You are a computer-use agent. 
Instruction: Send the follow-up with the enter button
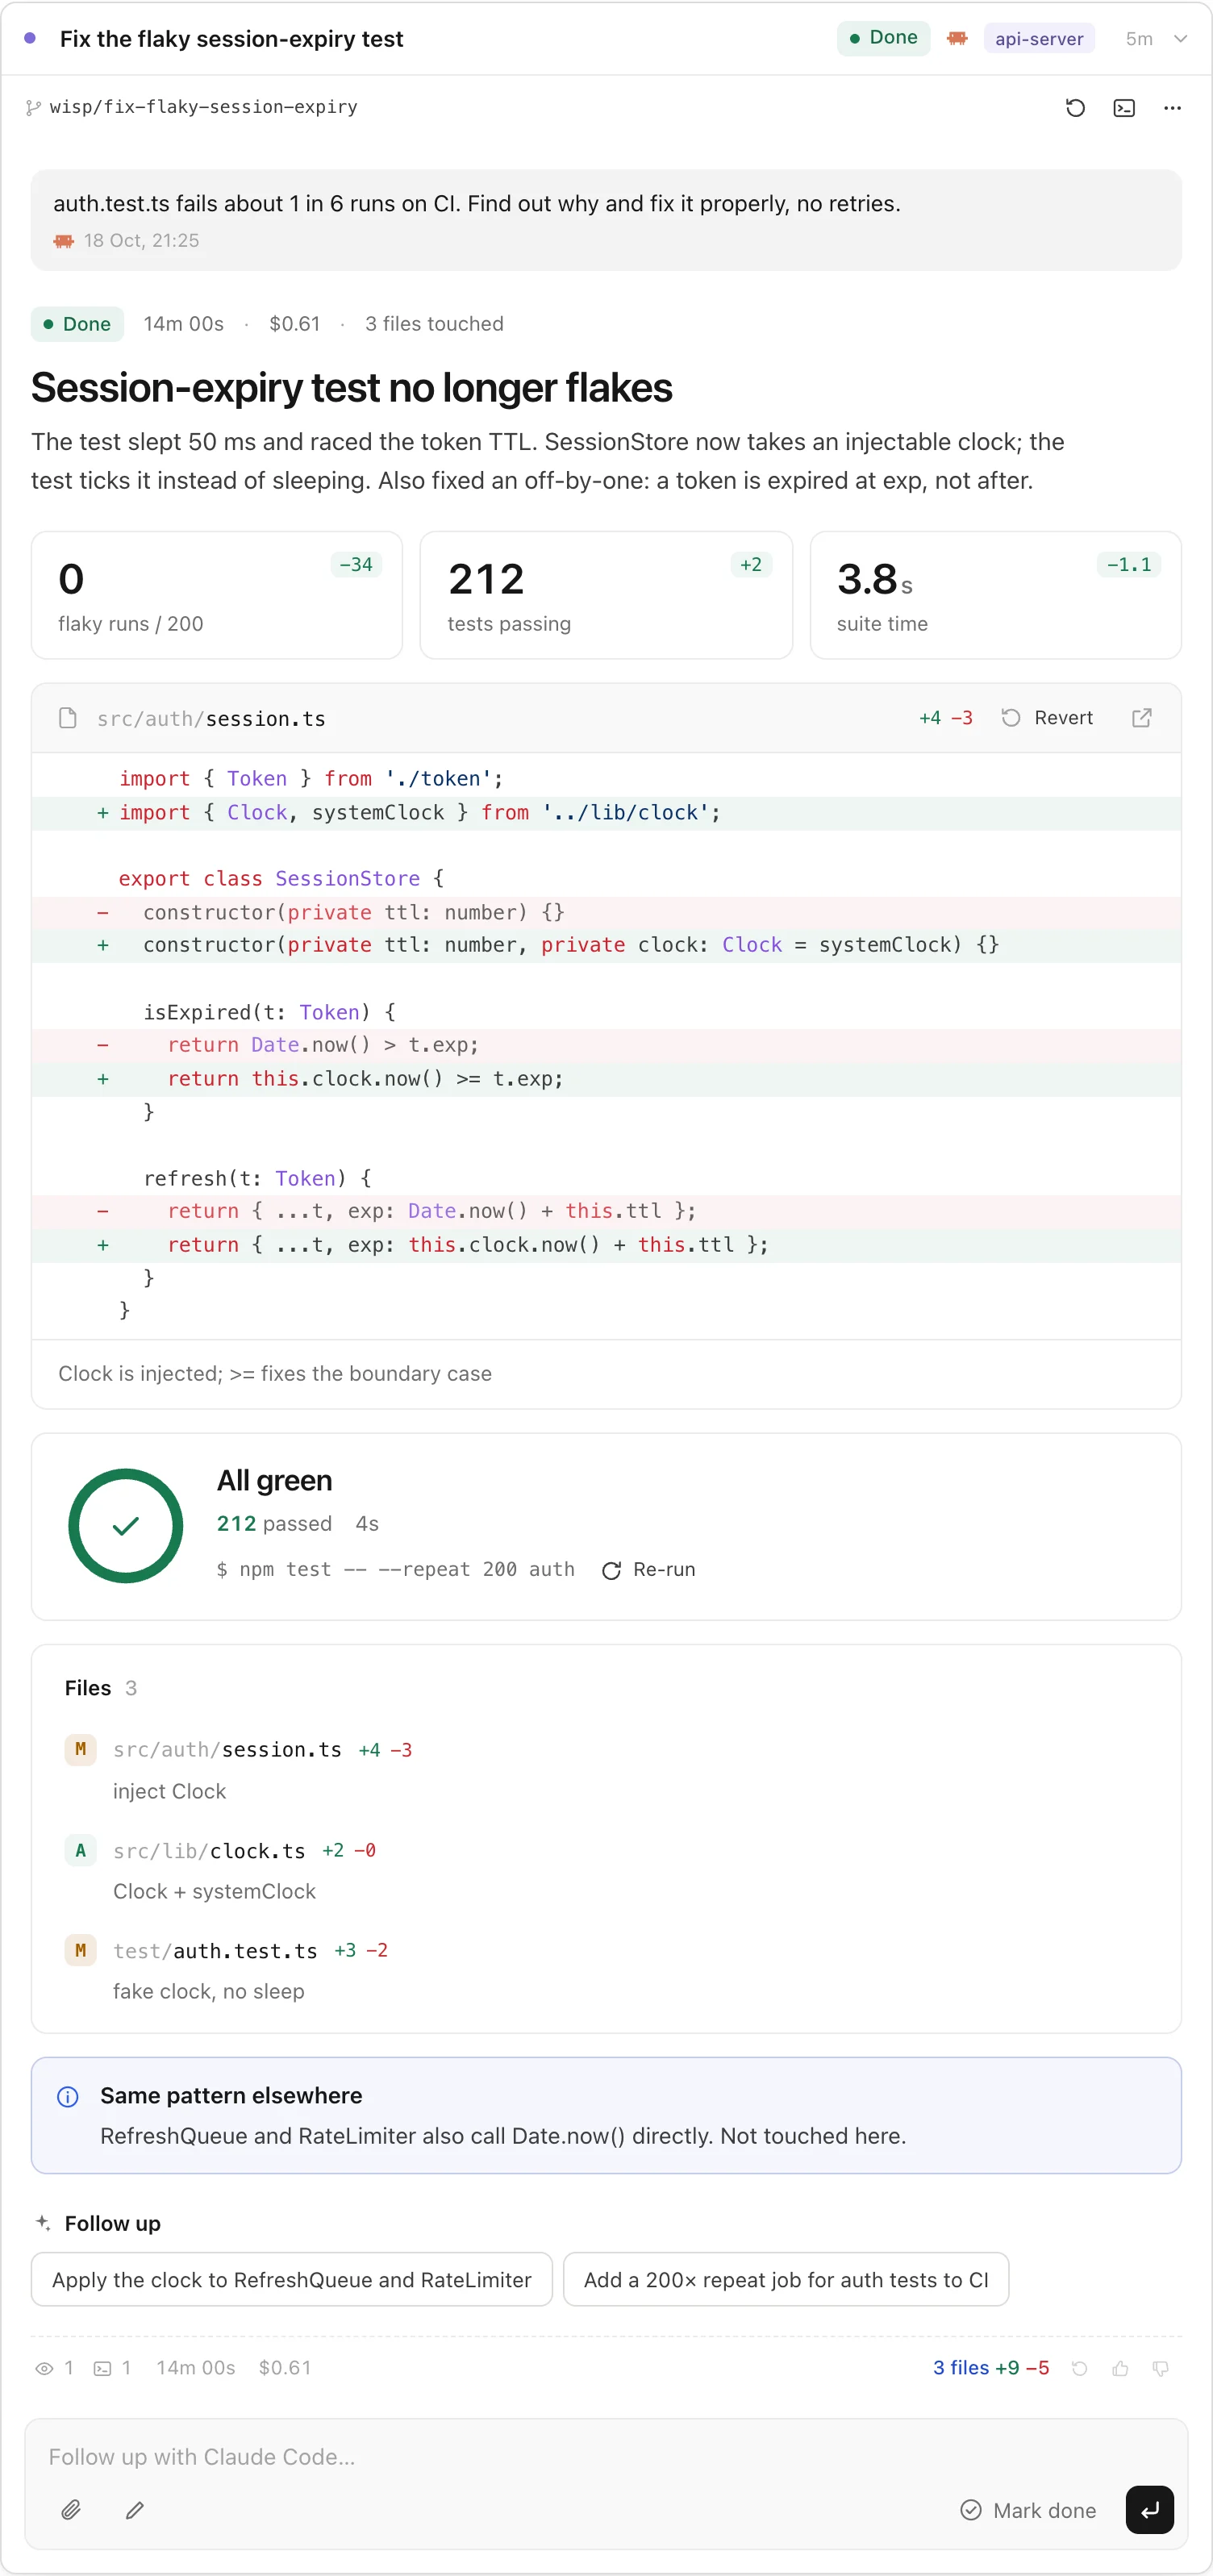1150,2510
